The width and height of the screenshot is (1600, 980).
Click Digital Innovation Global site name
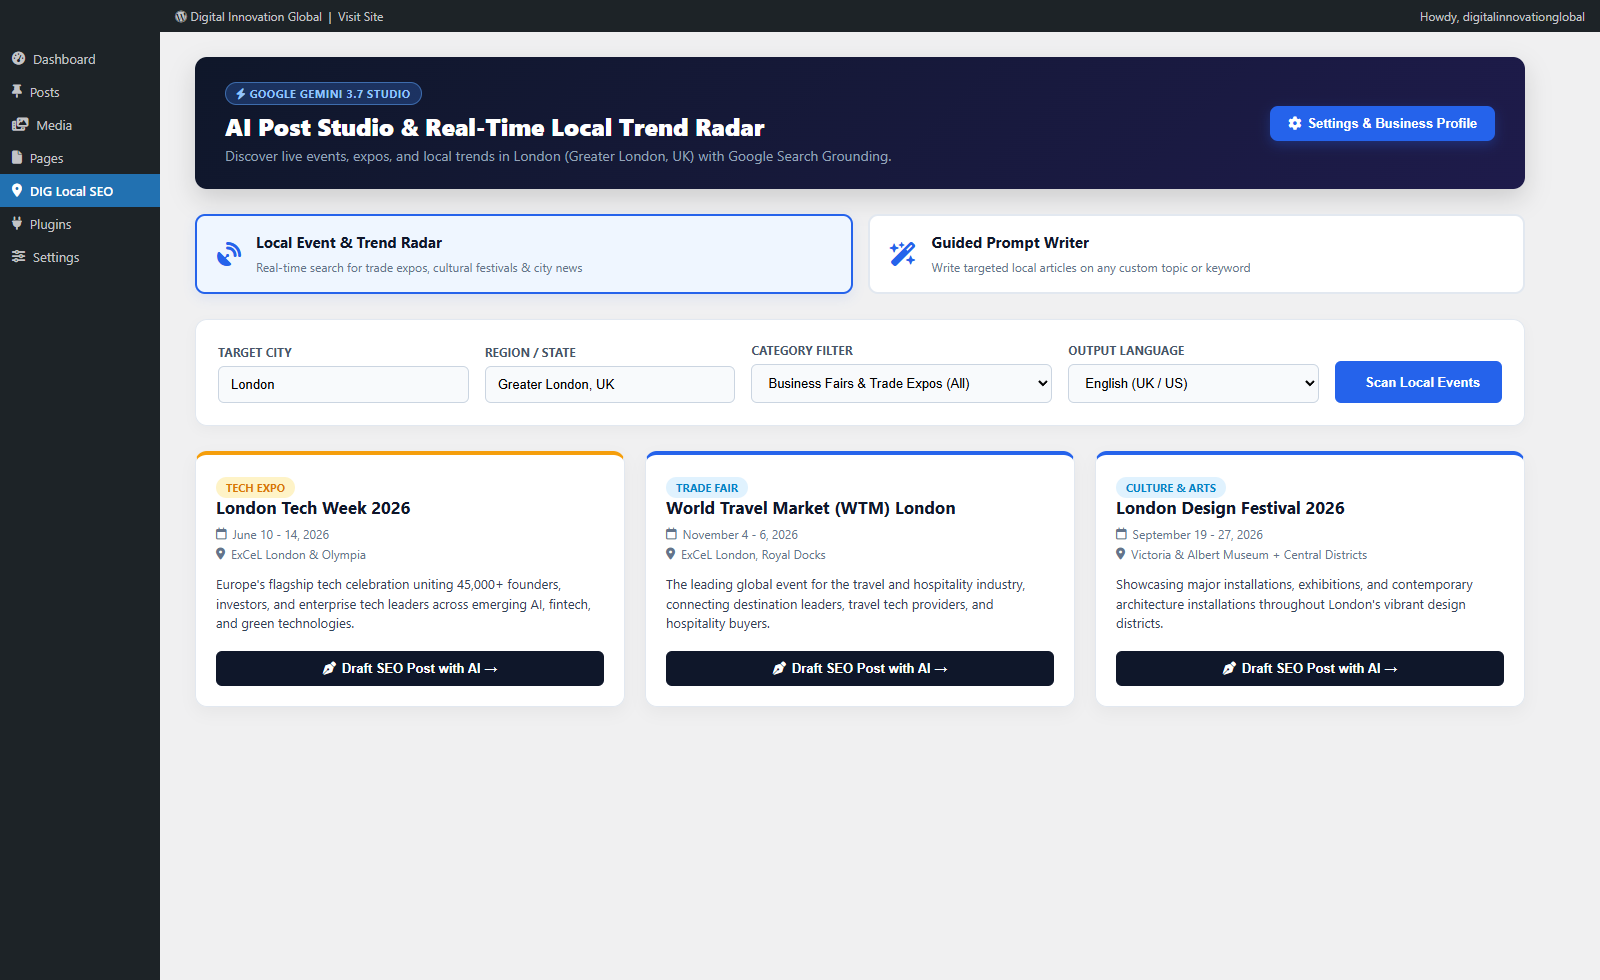[256, 16]
